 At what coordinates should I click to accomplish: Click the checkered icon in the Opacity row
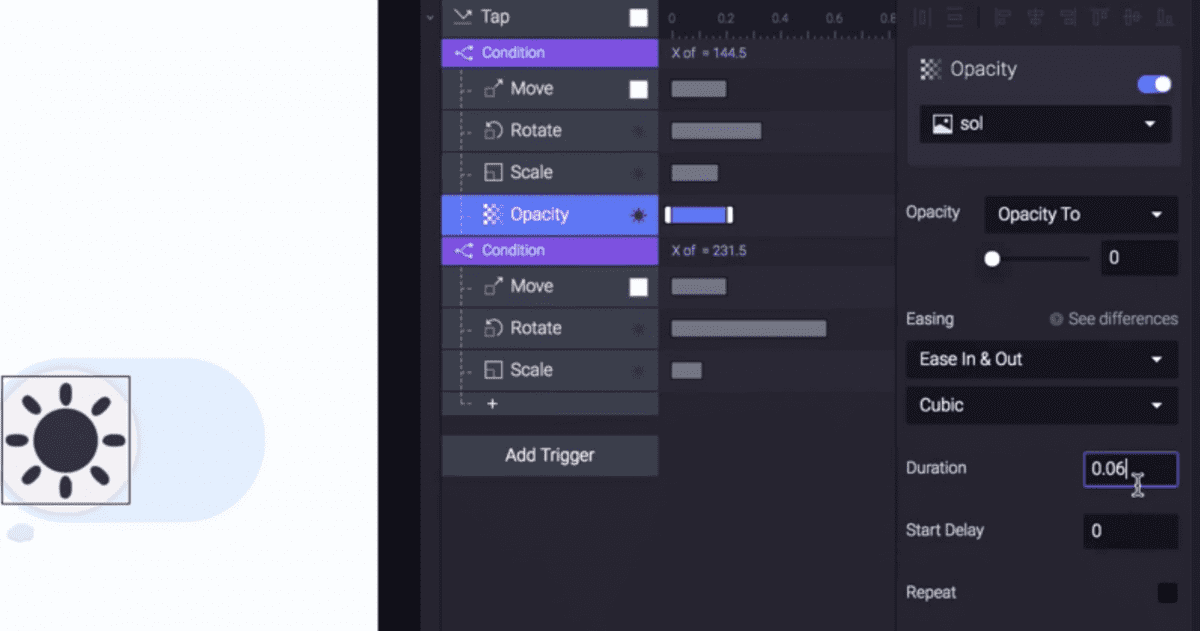[493, 215]
